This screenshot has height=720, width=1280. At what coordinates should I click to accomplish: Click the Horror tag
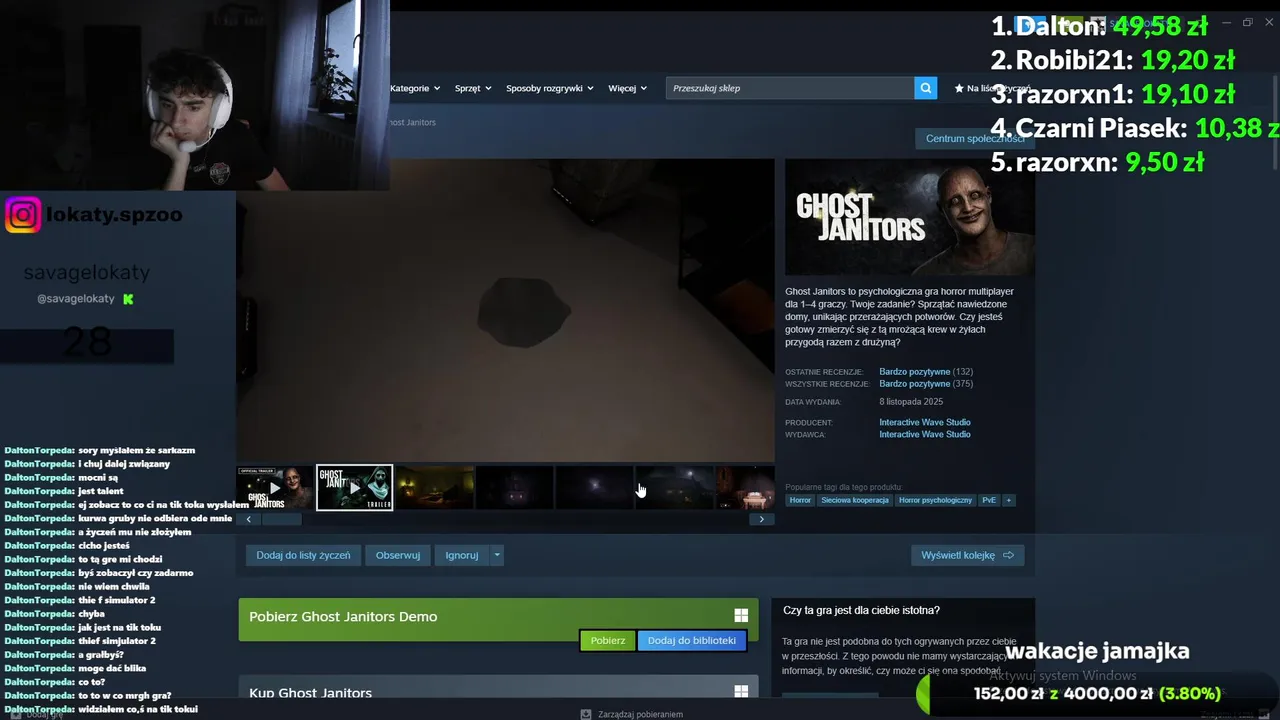point(800,500)
